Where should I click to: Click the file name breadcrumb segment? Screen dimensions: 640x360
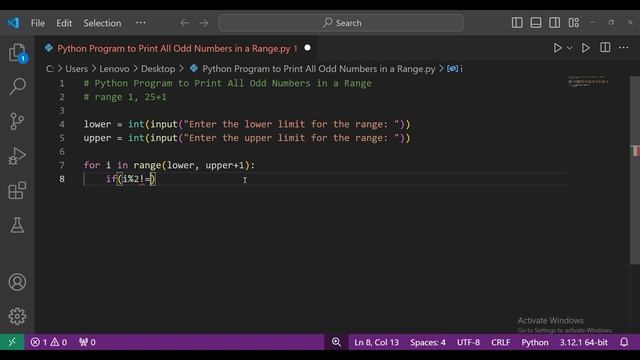coord(319,69)
